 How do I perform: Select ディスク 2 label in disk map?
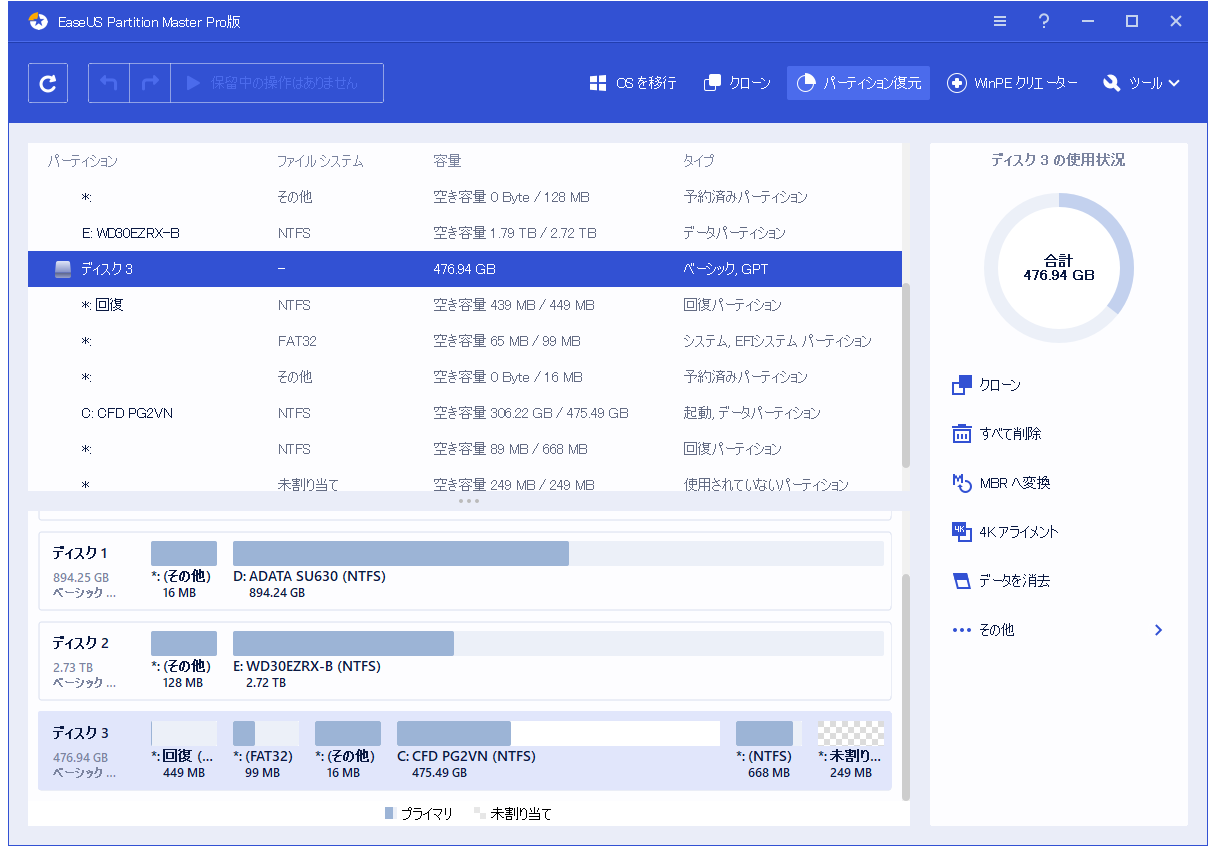coord(80,643)
